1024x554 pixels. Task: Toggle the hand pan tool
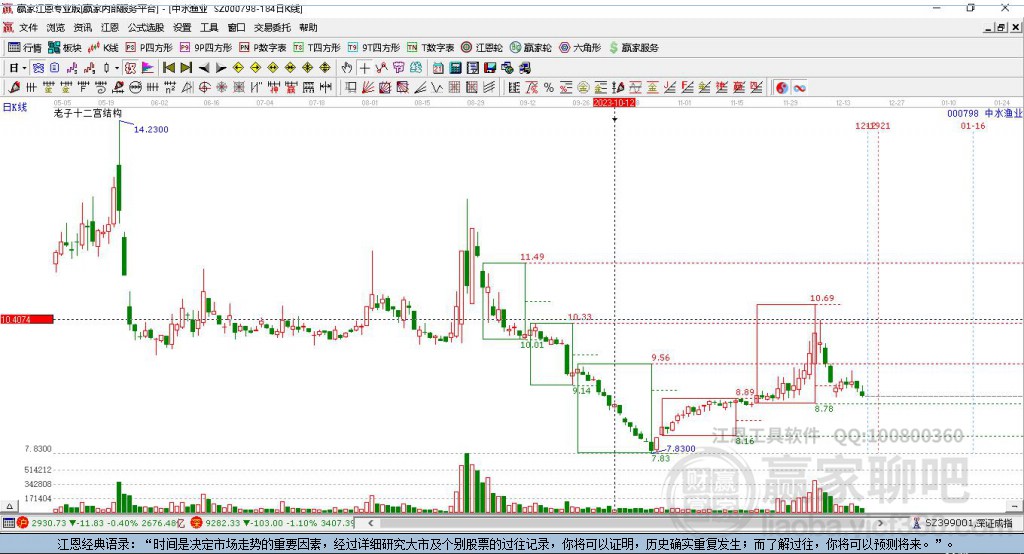point(347,67)
